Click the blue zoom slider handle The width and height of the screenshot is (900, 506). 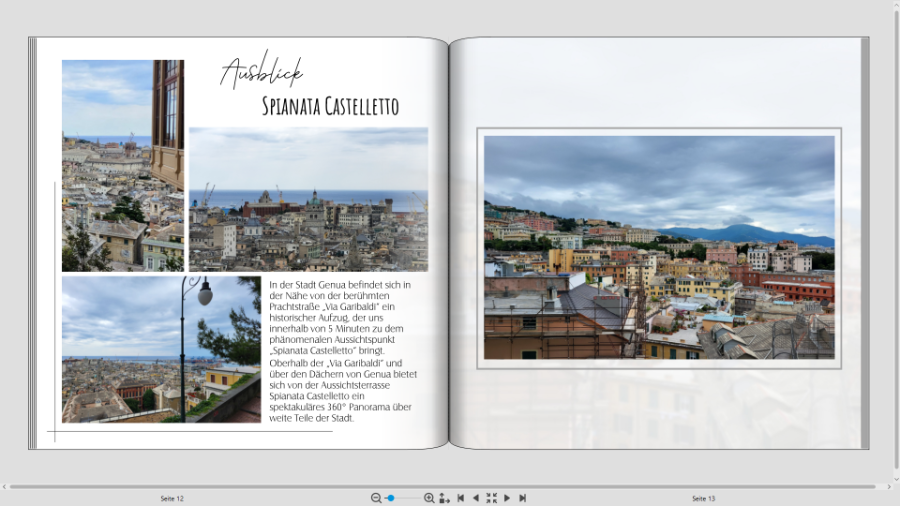(x=391, y=498)
